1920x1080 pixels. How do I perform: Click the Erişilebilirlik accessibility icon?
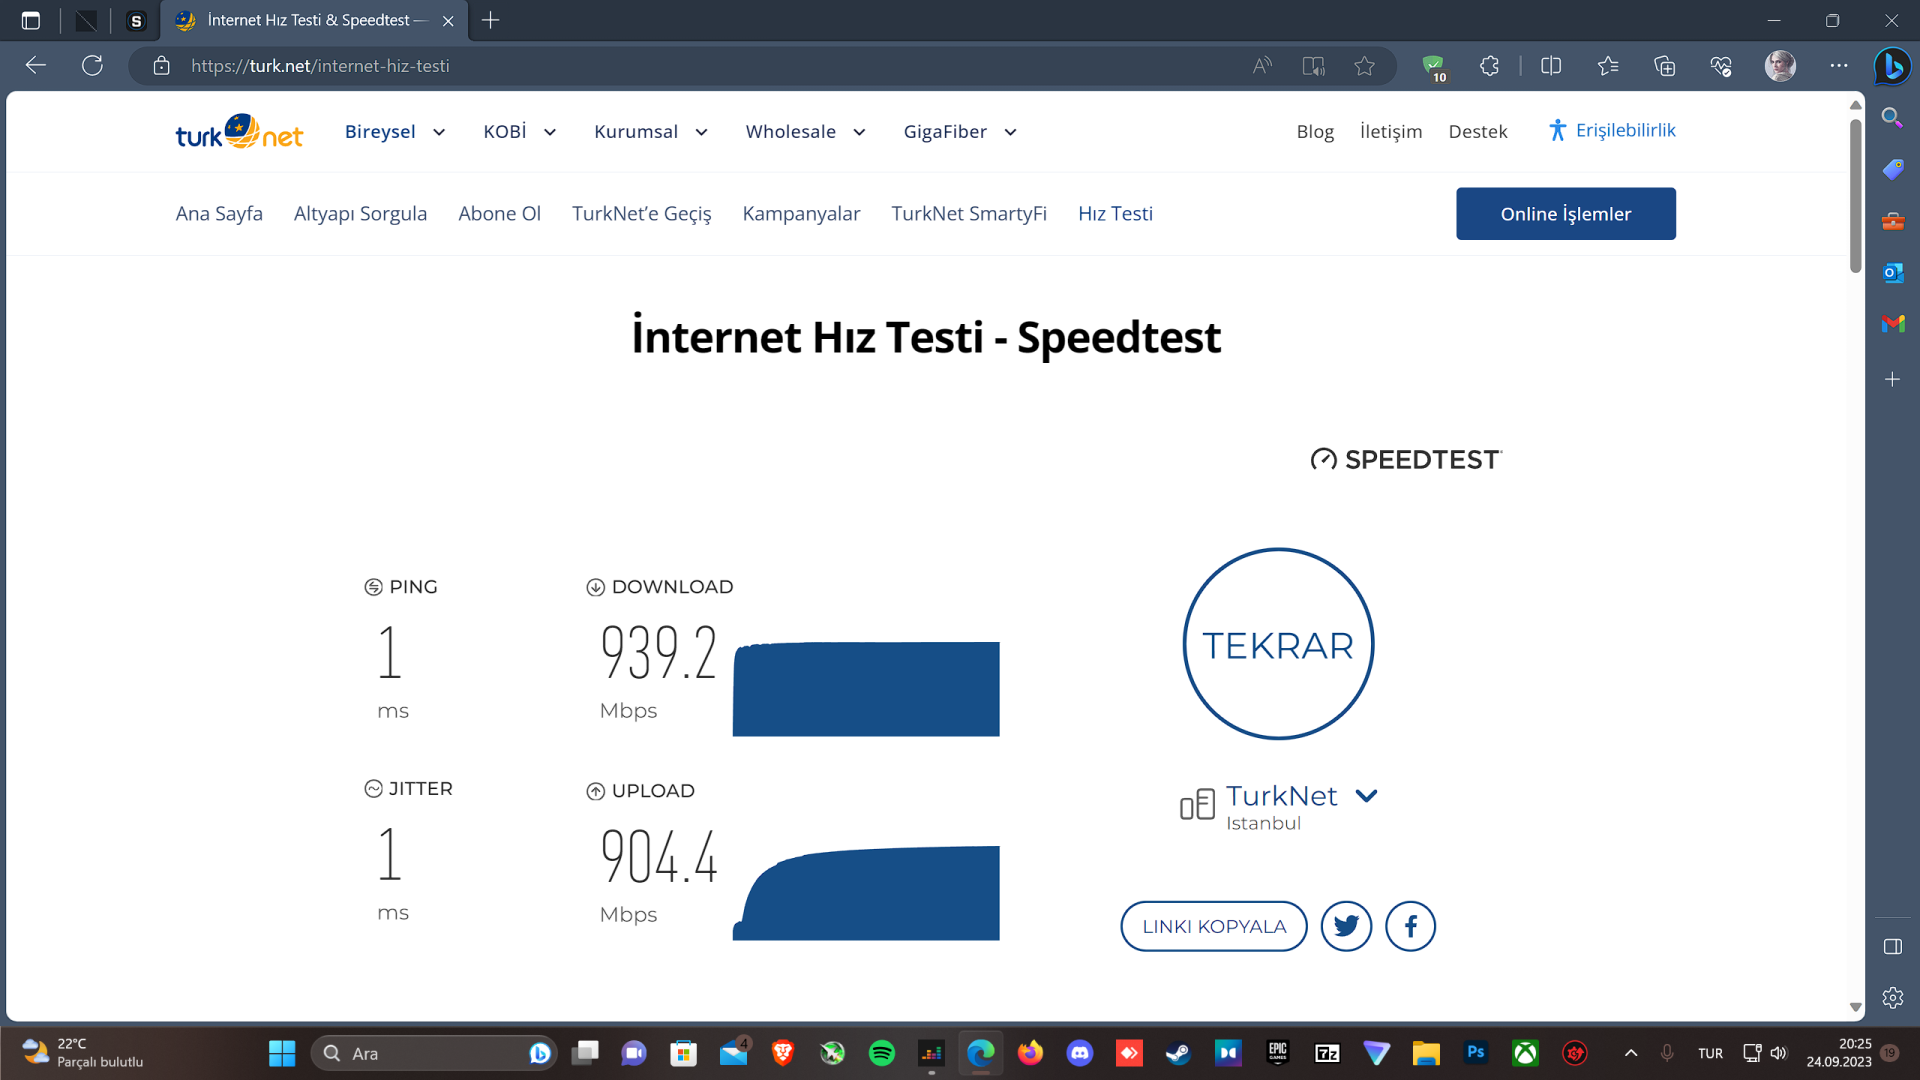coord(1557,130)
